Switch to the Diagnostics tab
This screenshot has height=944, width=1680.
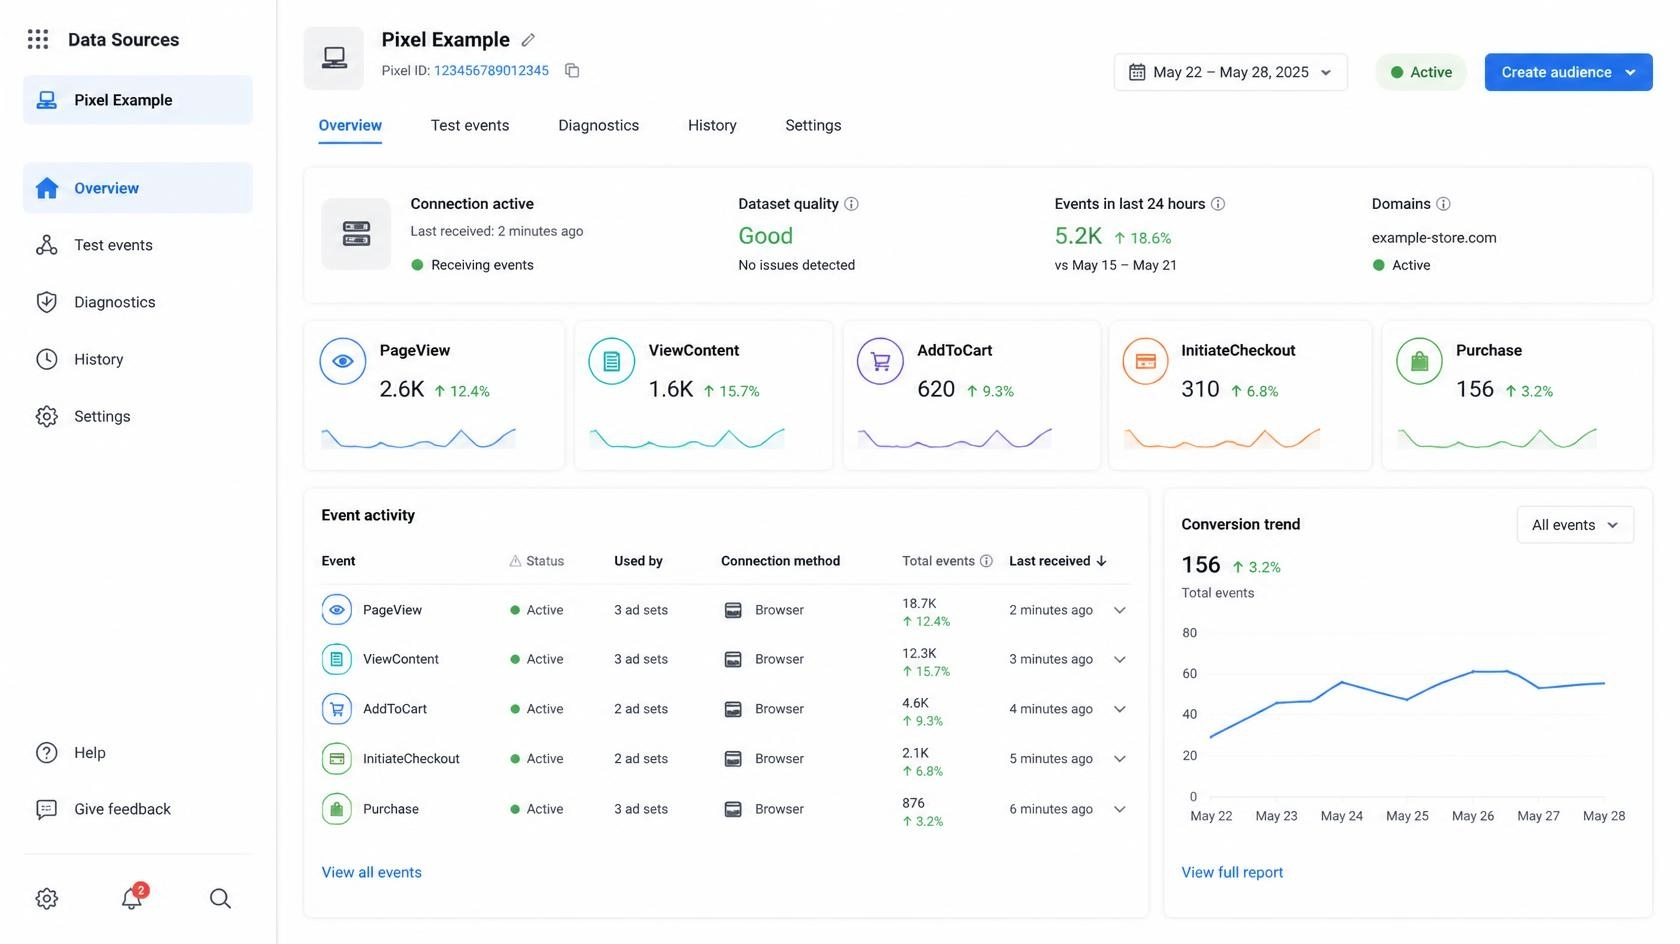tap(598, 125)
